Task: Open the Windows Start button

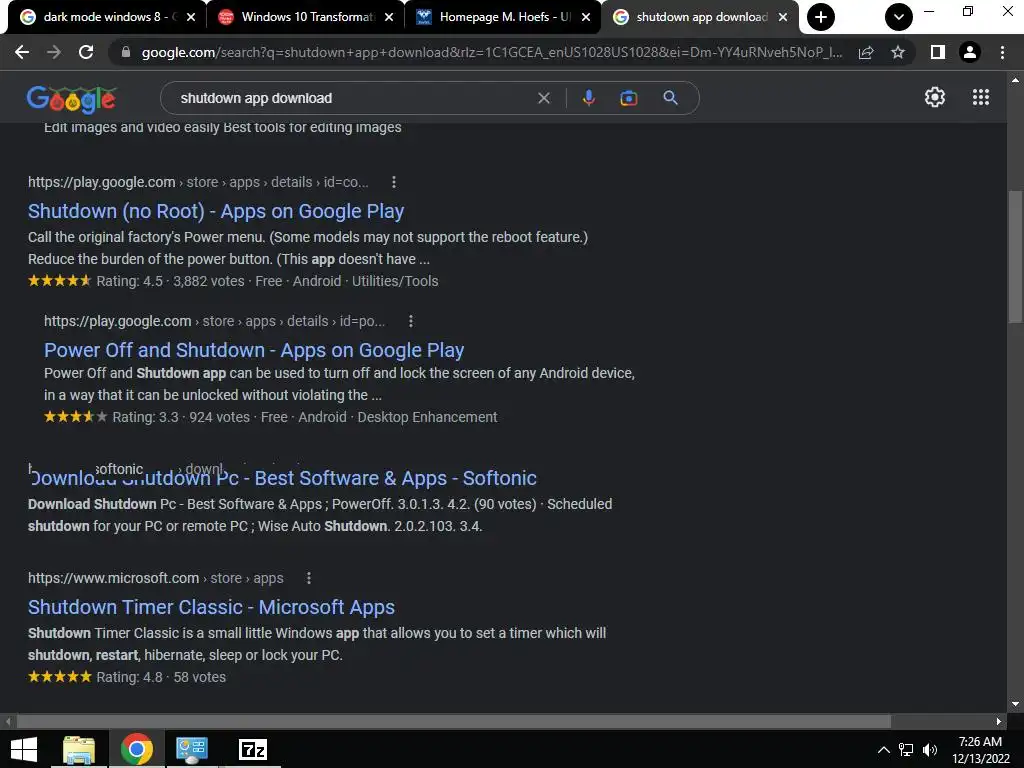Action: click(24, 750)
